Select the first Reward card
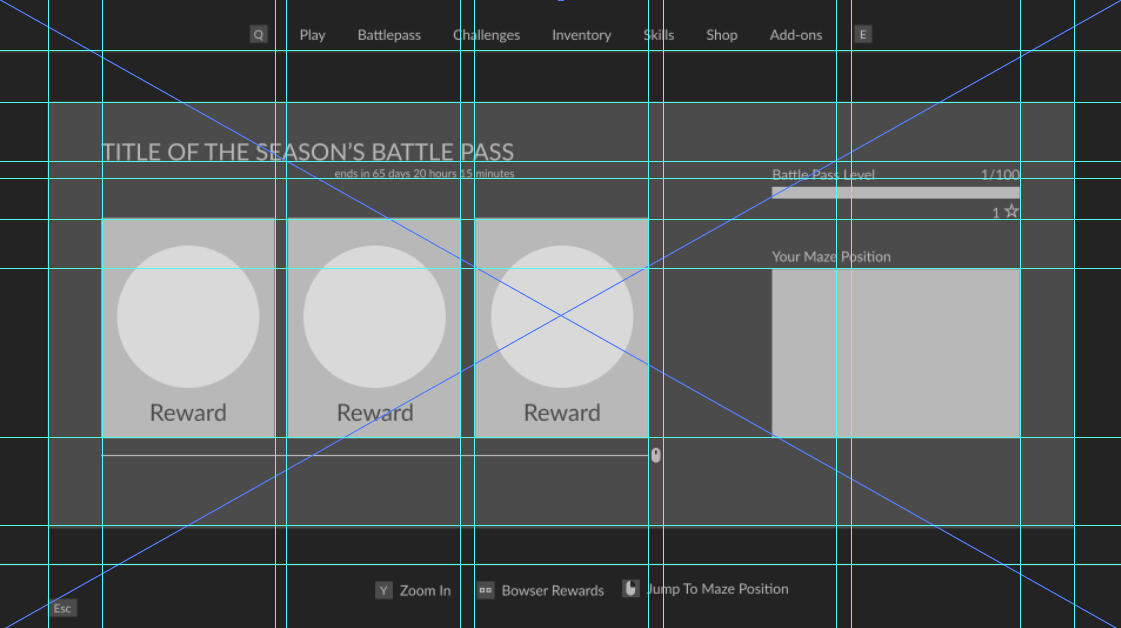The image size is (1121, 628). click(x=187, y=325)
